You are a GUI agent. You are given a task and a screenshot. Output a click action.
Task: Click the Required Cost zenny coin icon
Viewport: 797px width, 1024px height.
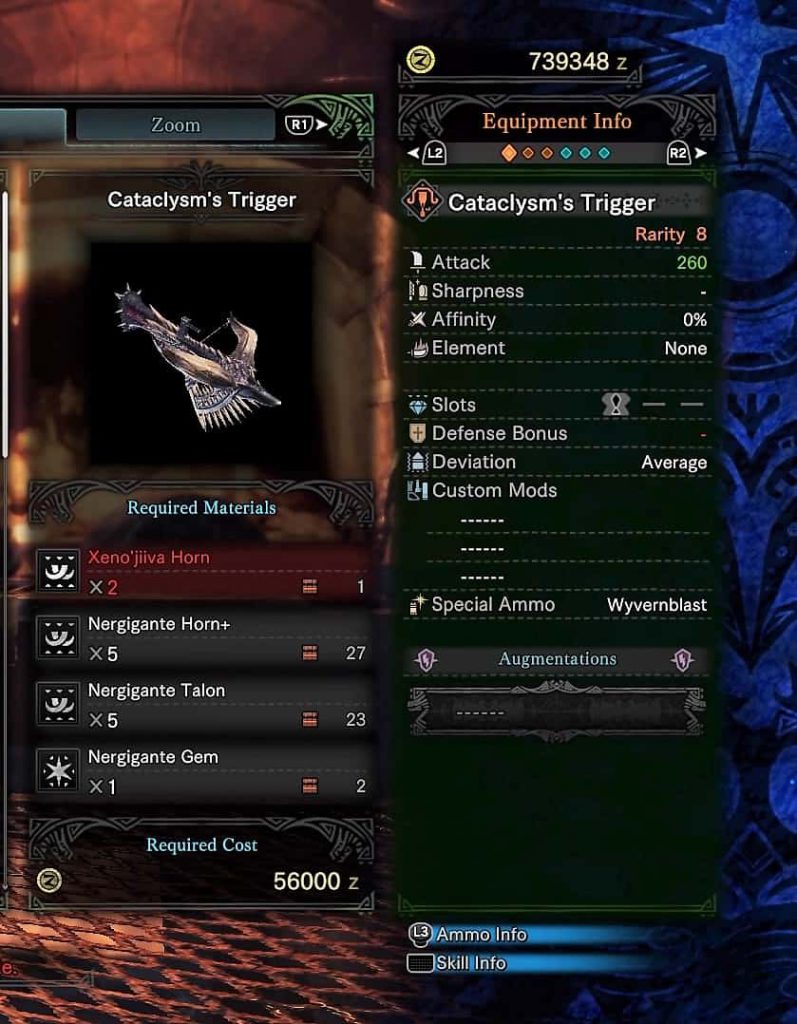click(x=50, y=880)
